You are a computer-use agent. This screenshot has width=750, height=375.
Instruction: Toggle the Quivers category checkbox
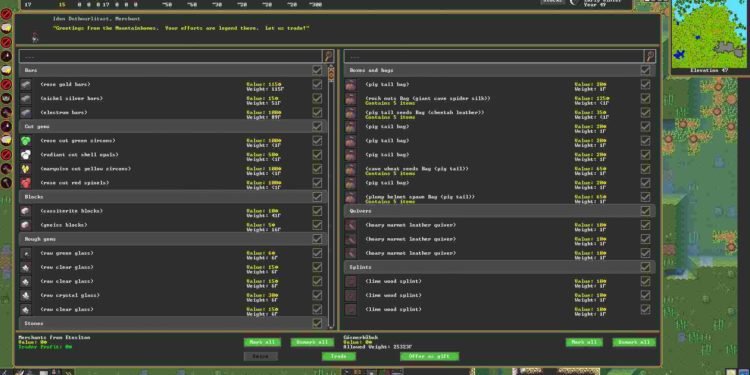645,211
